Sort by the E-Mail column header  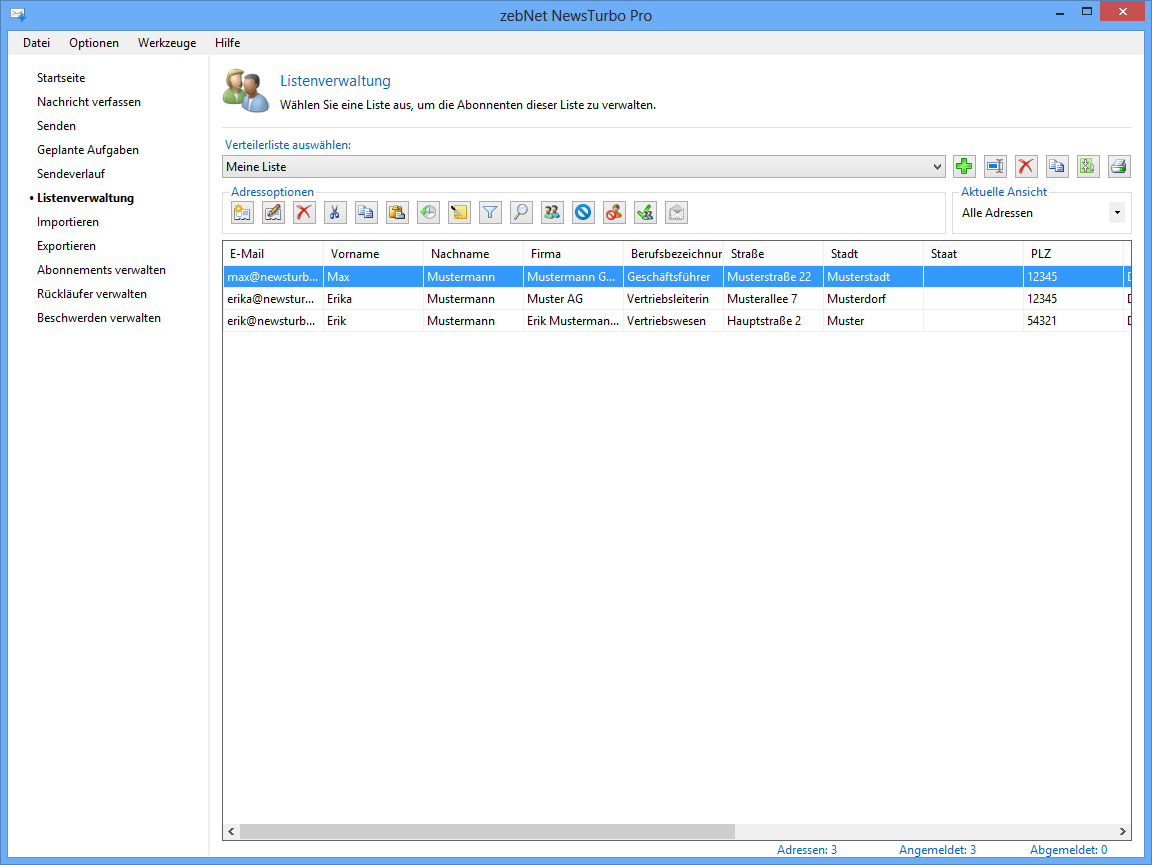(x=273, y=254)
